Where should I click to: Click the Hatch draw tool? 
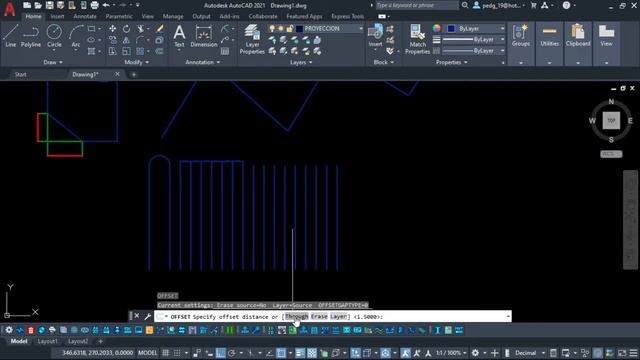pos(91,51)
